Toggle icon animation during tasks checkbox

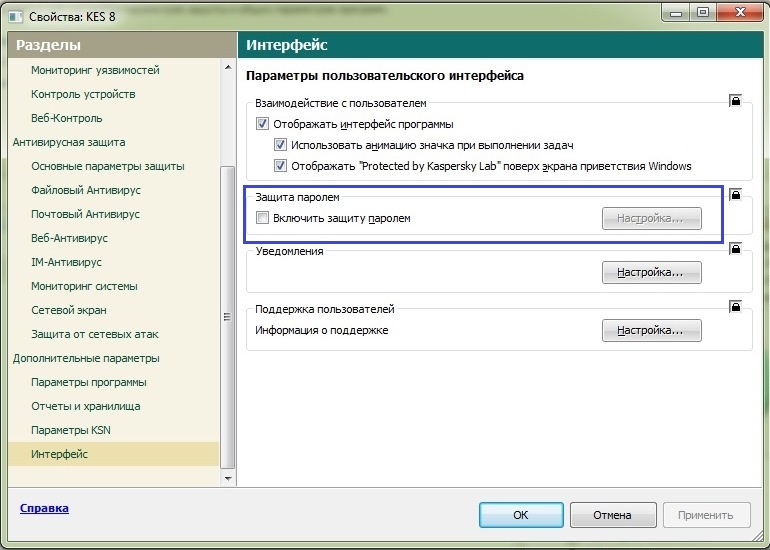coord(280,145)
